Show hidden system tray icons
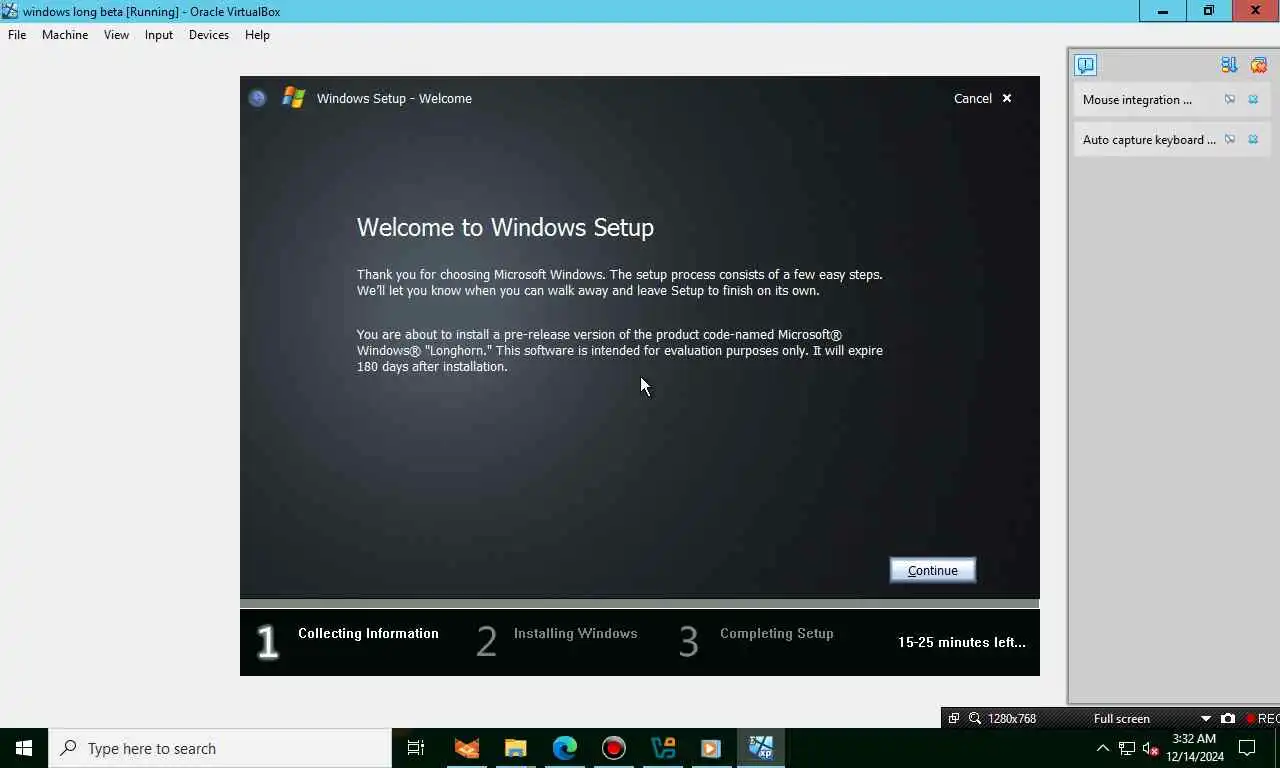 [x=1103, y=748]
